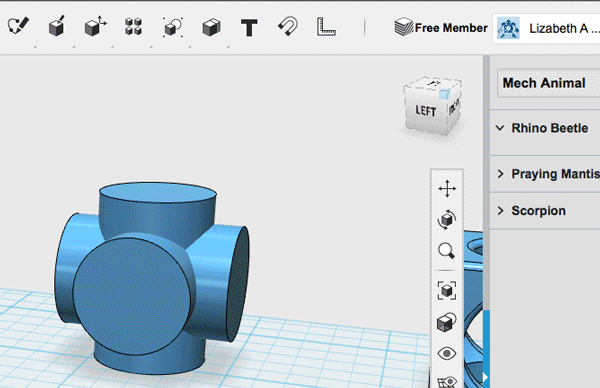The height and width of the screenshot is (388, 600).
Task: Click Fit to View icon
Action: coord(447,290)
